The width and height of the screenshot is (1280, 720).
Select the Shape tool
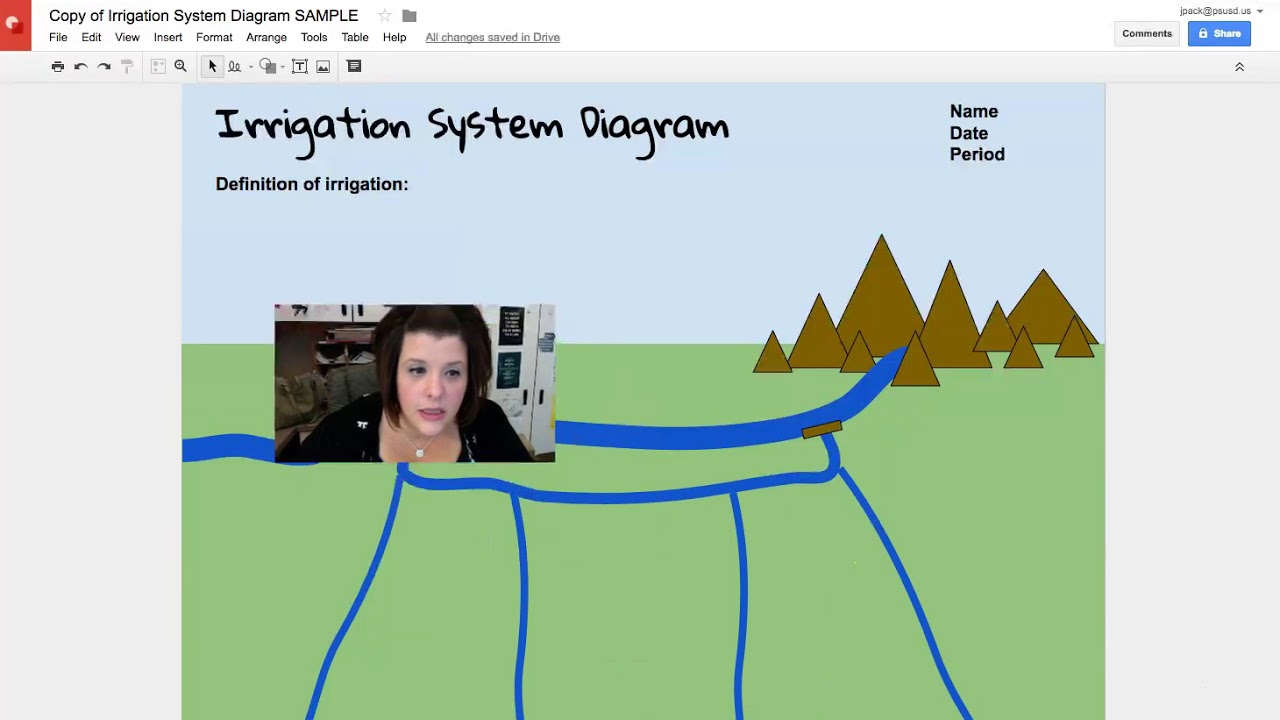[x=267, y=66]
